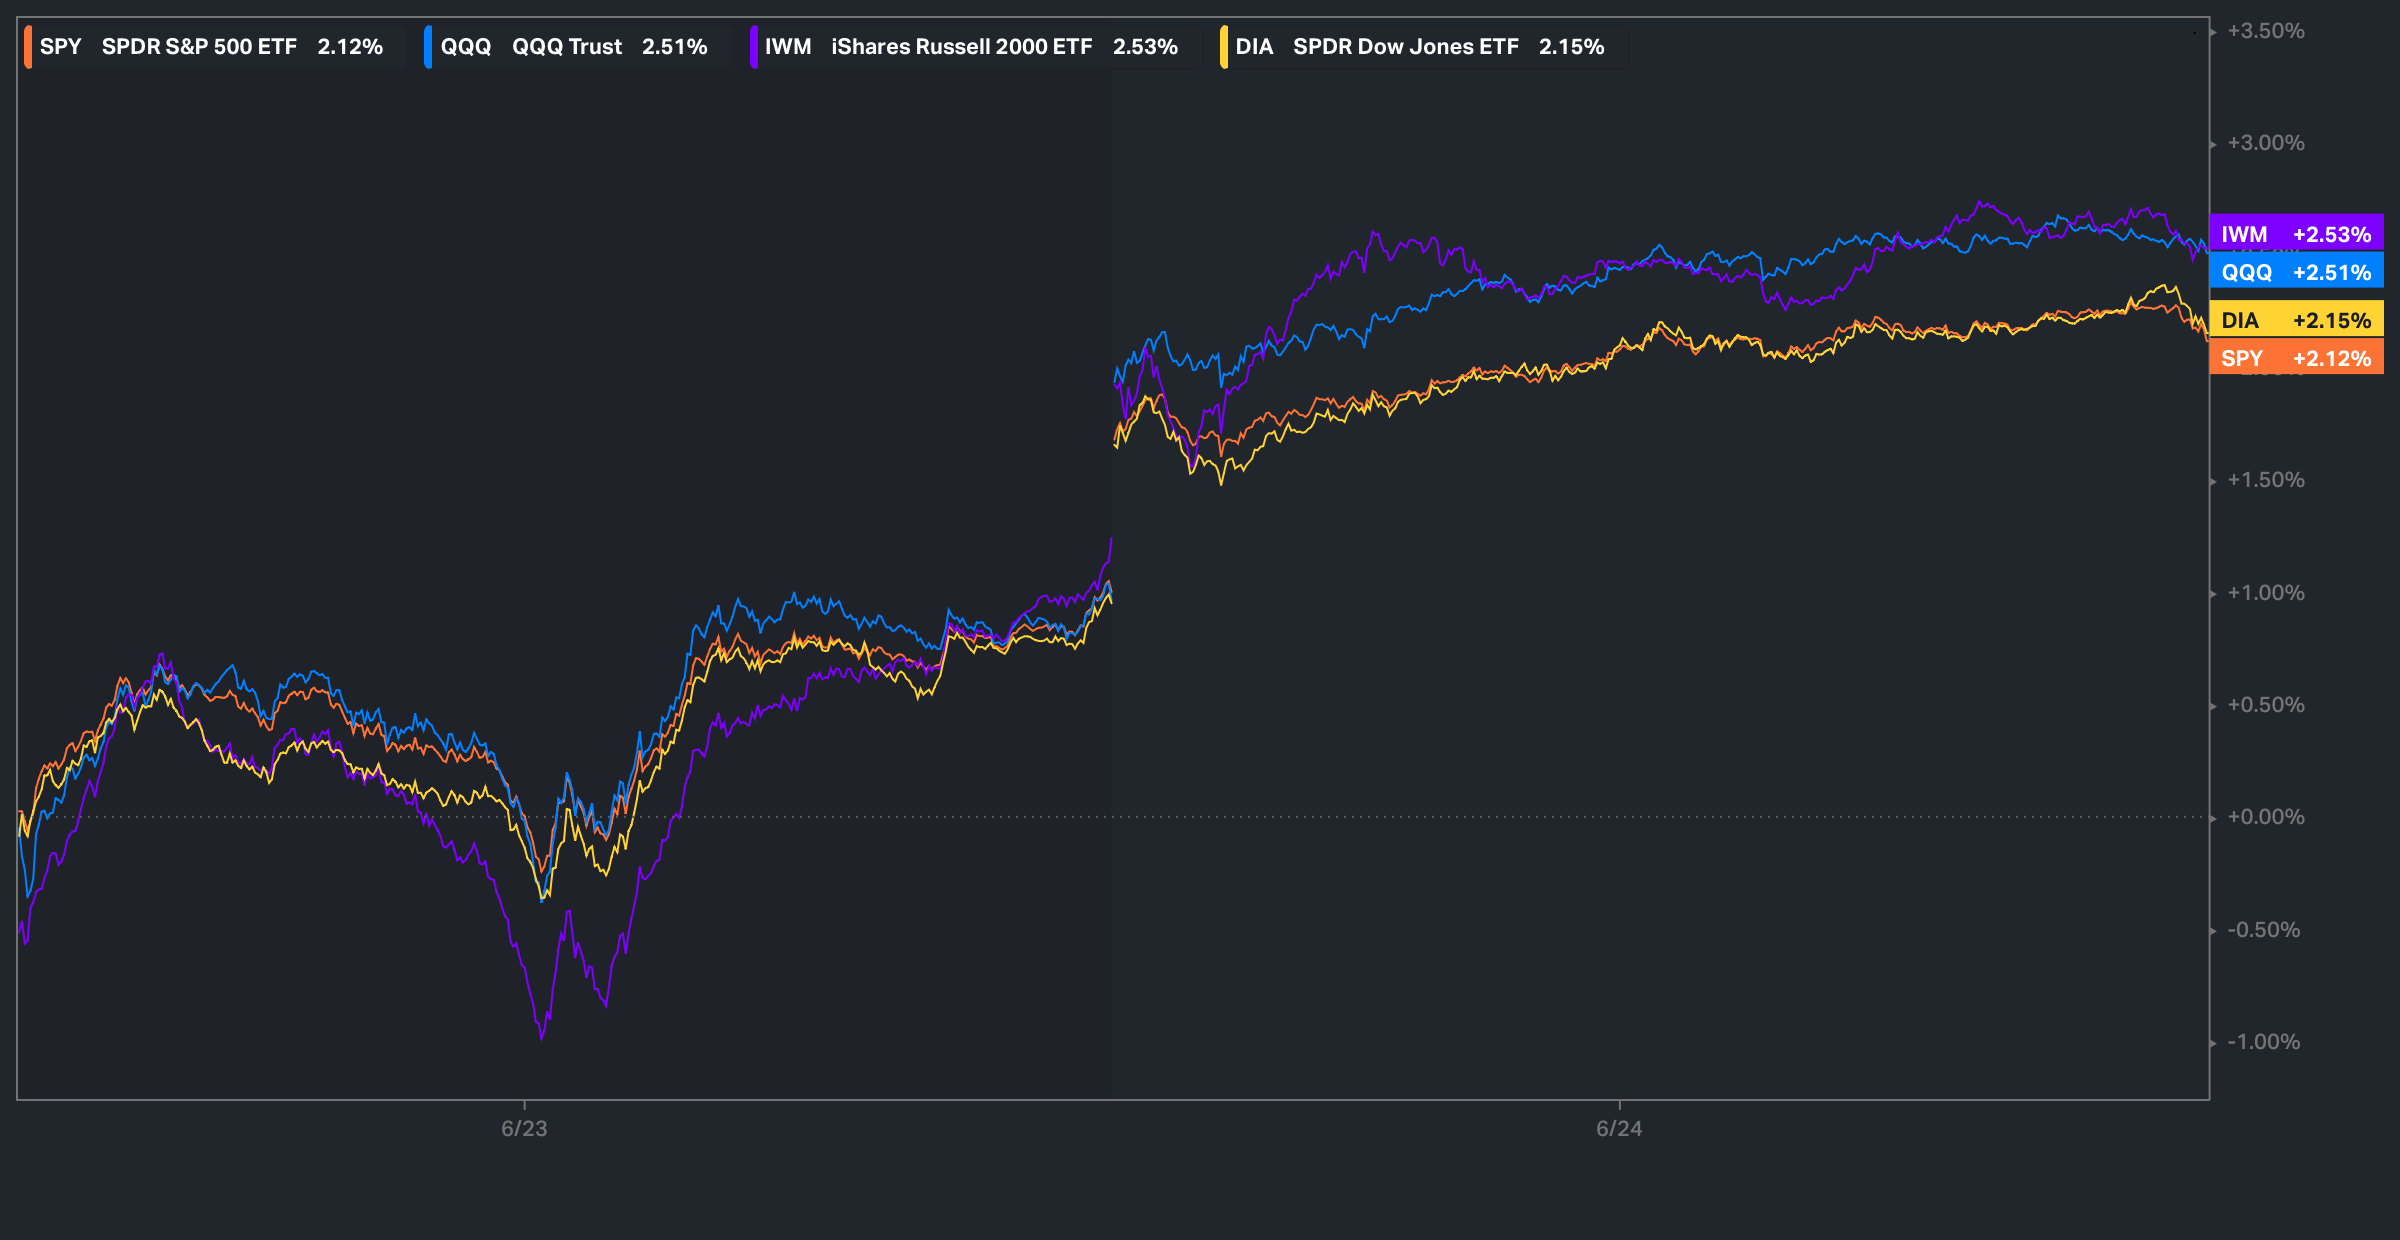Viewport: 2400px width, 1240px height.
Task: Click the 6/24 date label on the x-axis
Action: tap(1619, 1129)
